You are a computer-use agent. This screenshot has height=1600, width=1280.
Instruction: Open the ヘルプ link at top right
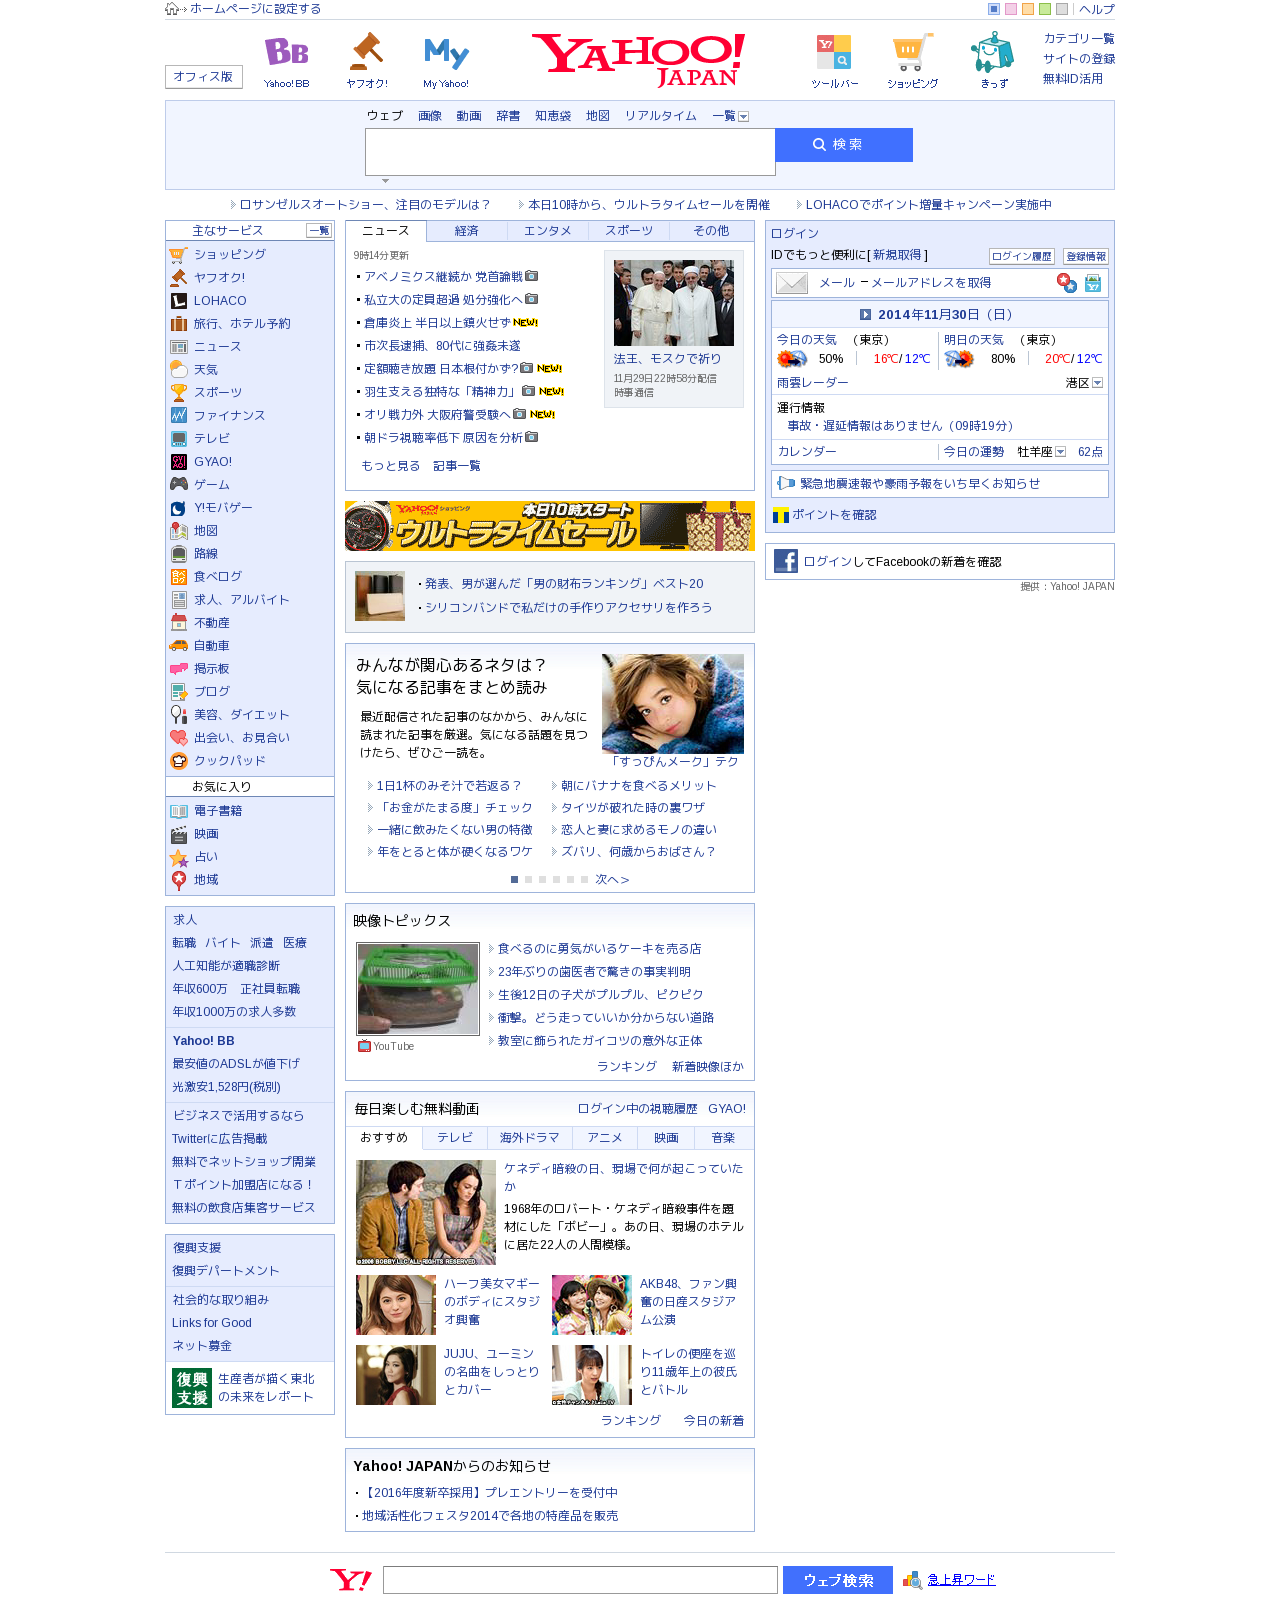pyautogui.click(x=1097, y=9)
